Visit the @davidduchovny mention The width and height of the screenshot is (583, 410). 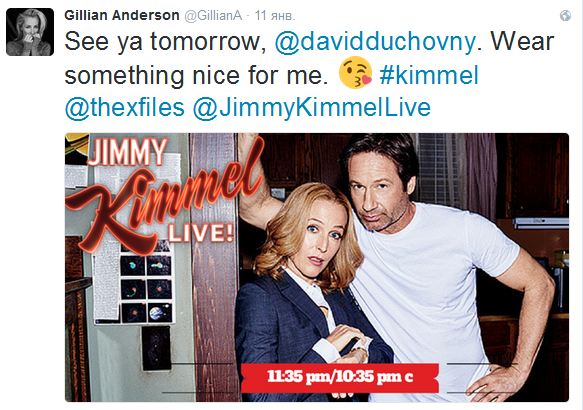coord(375,41)
